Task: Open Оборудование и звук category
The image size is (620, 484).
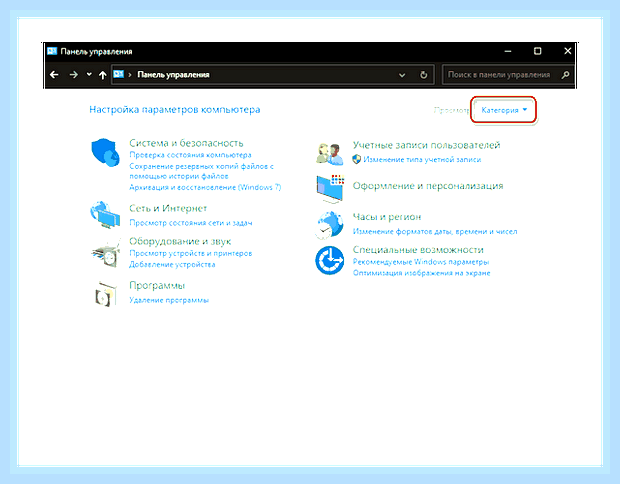Action: (x=180, y=241)
